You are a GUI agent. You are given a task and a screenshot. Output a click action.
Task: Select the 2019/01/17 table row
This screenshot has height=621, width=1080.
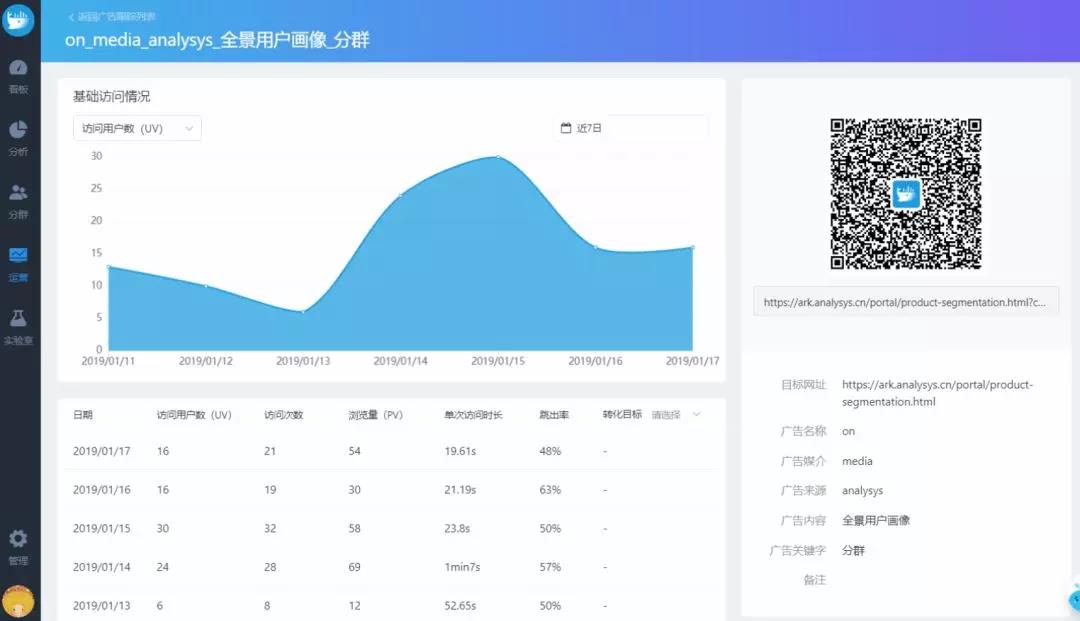tap(391, 451)
